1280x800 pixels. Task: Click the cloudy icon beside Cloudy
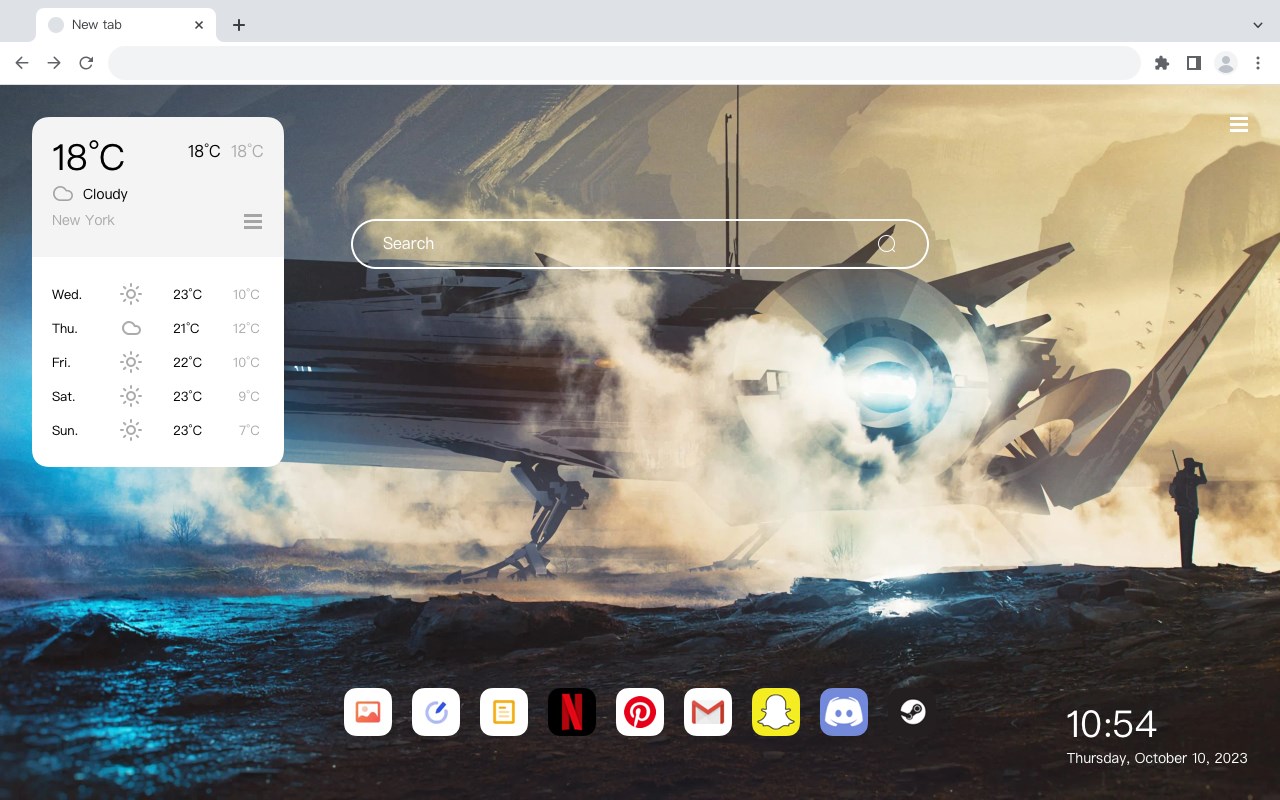point(63,194)
